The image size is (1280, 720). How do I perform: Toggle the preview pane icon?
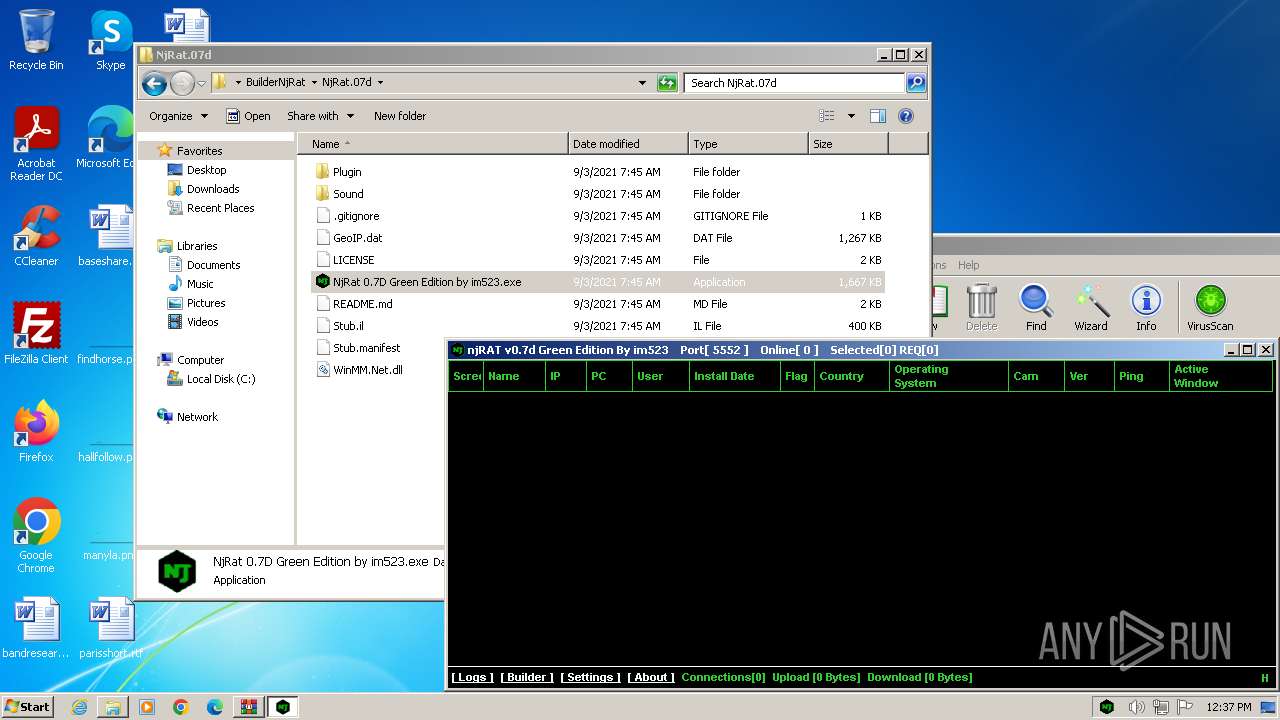coord(878,116)
